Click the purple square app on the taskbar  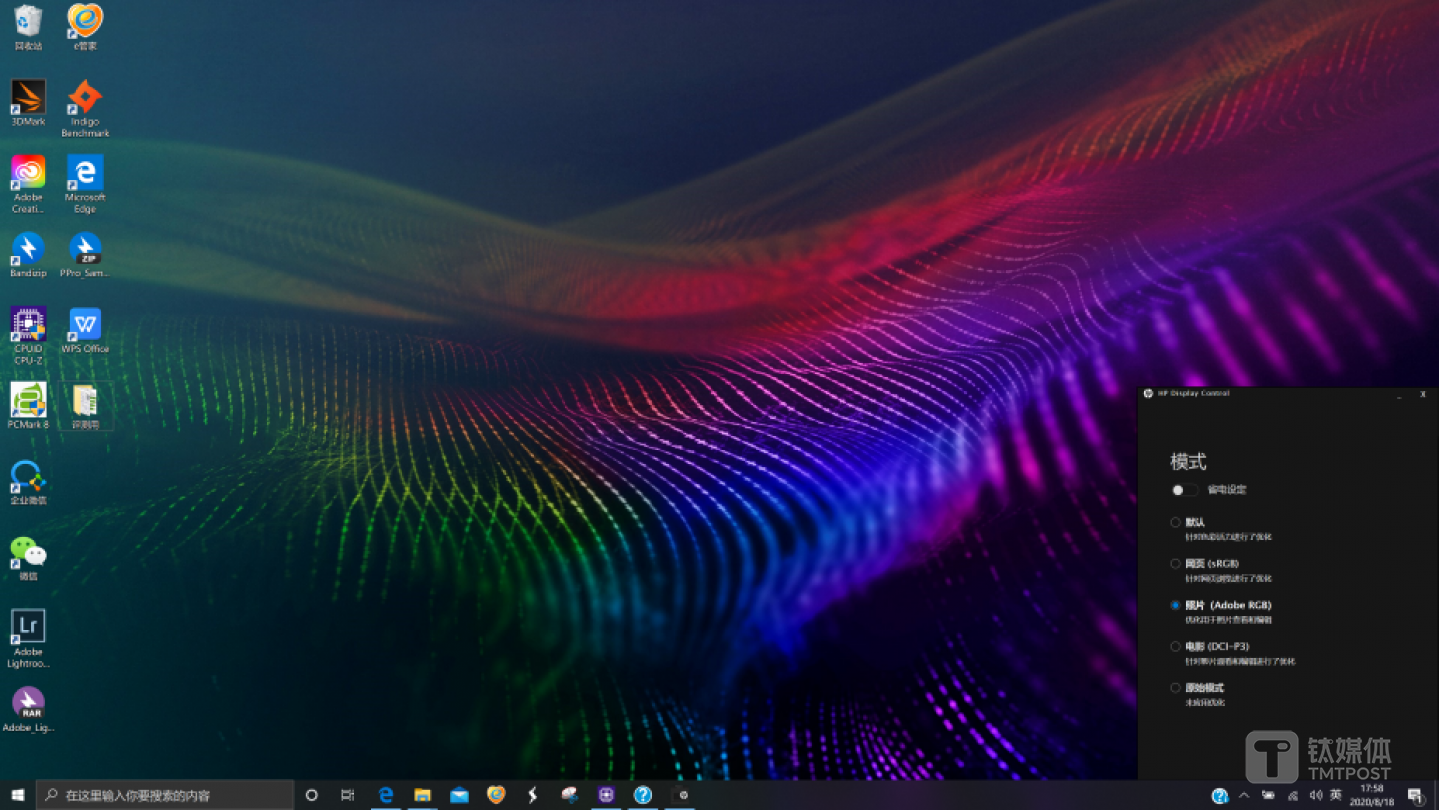tap(606, 795)
